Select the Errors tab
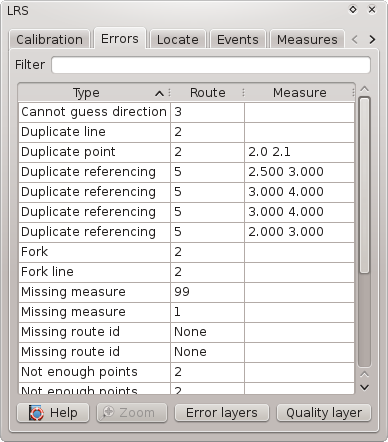Image resolution: width=388 pixels, height=442 pixels. coord(120,38)
